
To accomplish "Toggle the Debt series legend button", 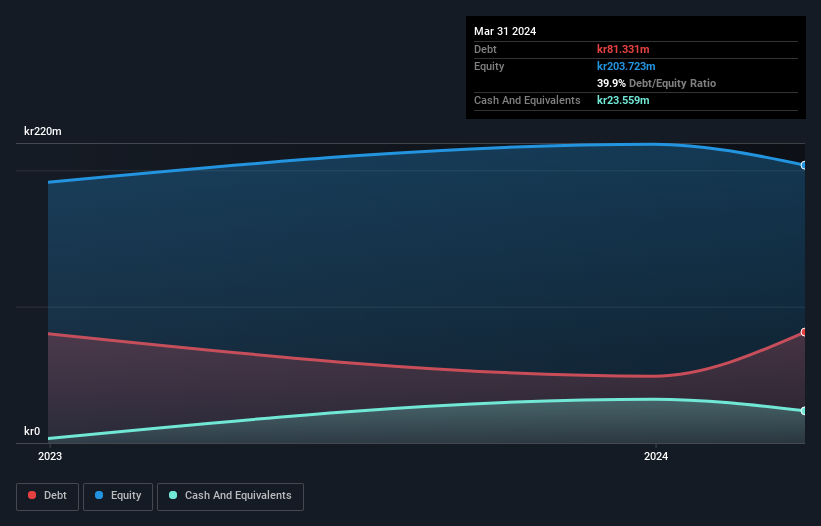I will point(47,496).
